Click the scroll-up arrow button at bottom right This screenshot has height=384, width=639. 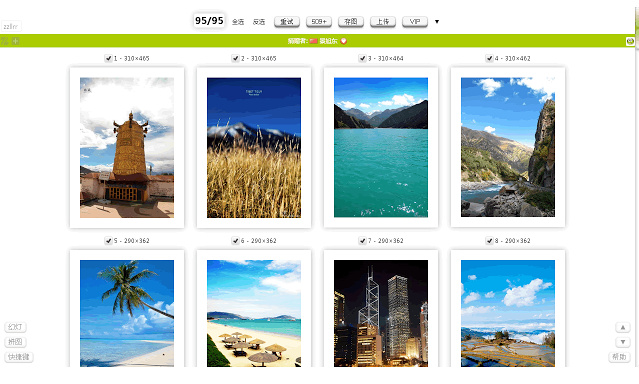coord(622,327)
